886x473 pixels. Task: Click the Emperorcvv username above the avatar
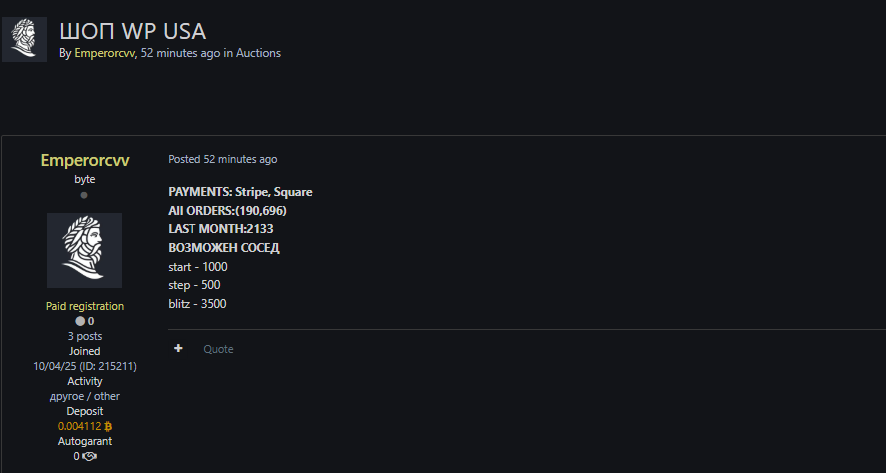(84, 160)
